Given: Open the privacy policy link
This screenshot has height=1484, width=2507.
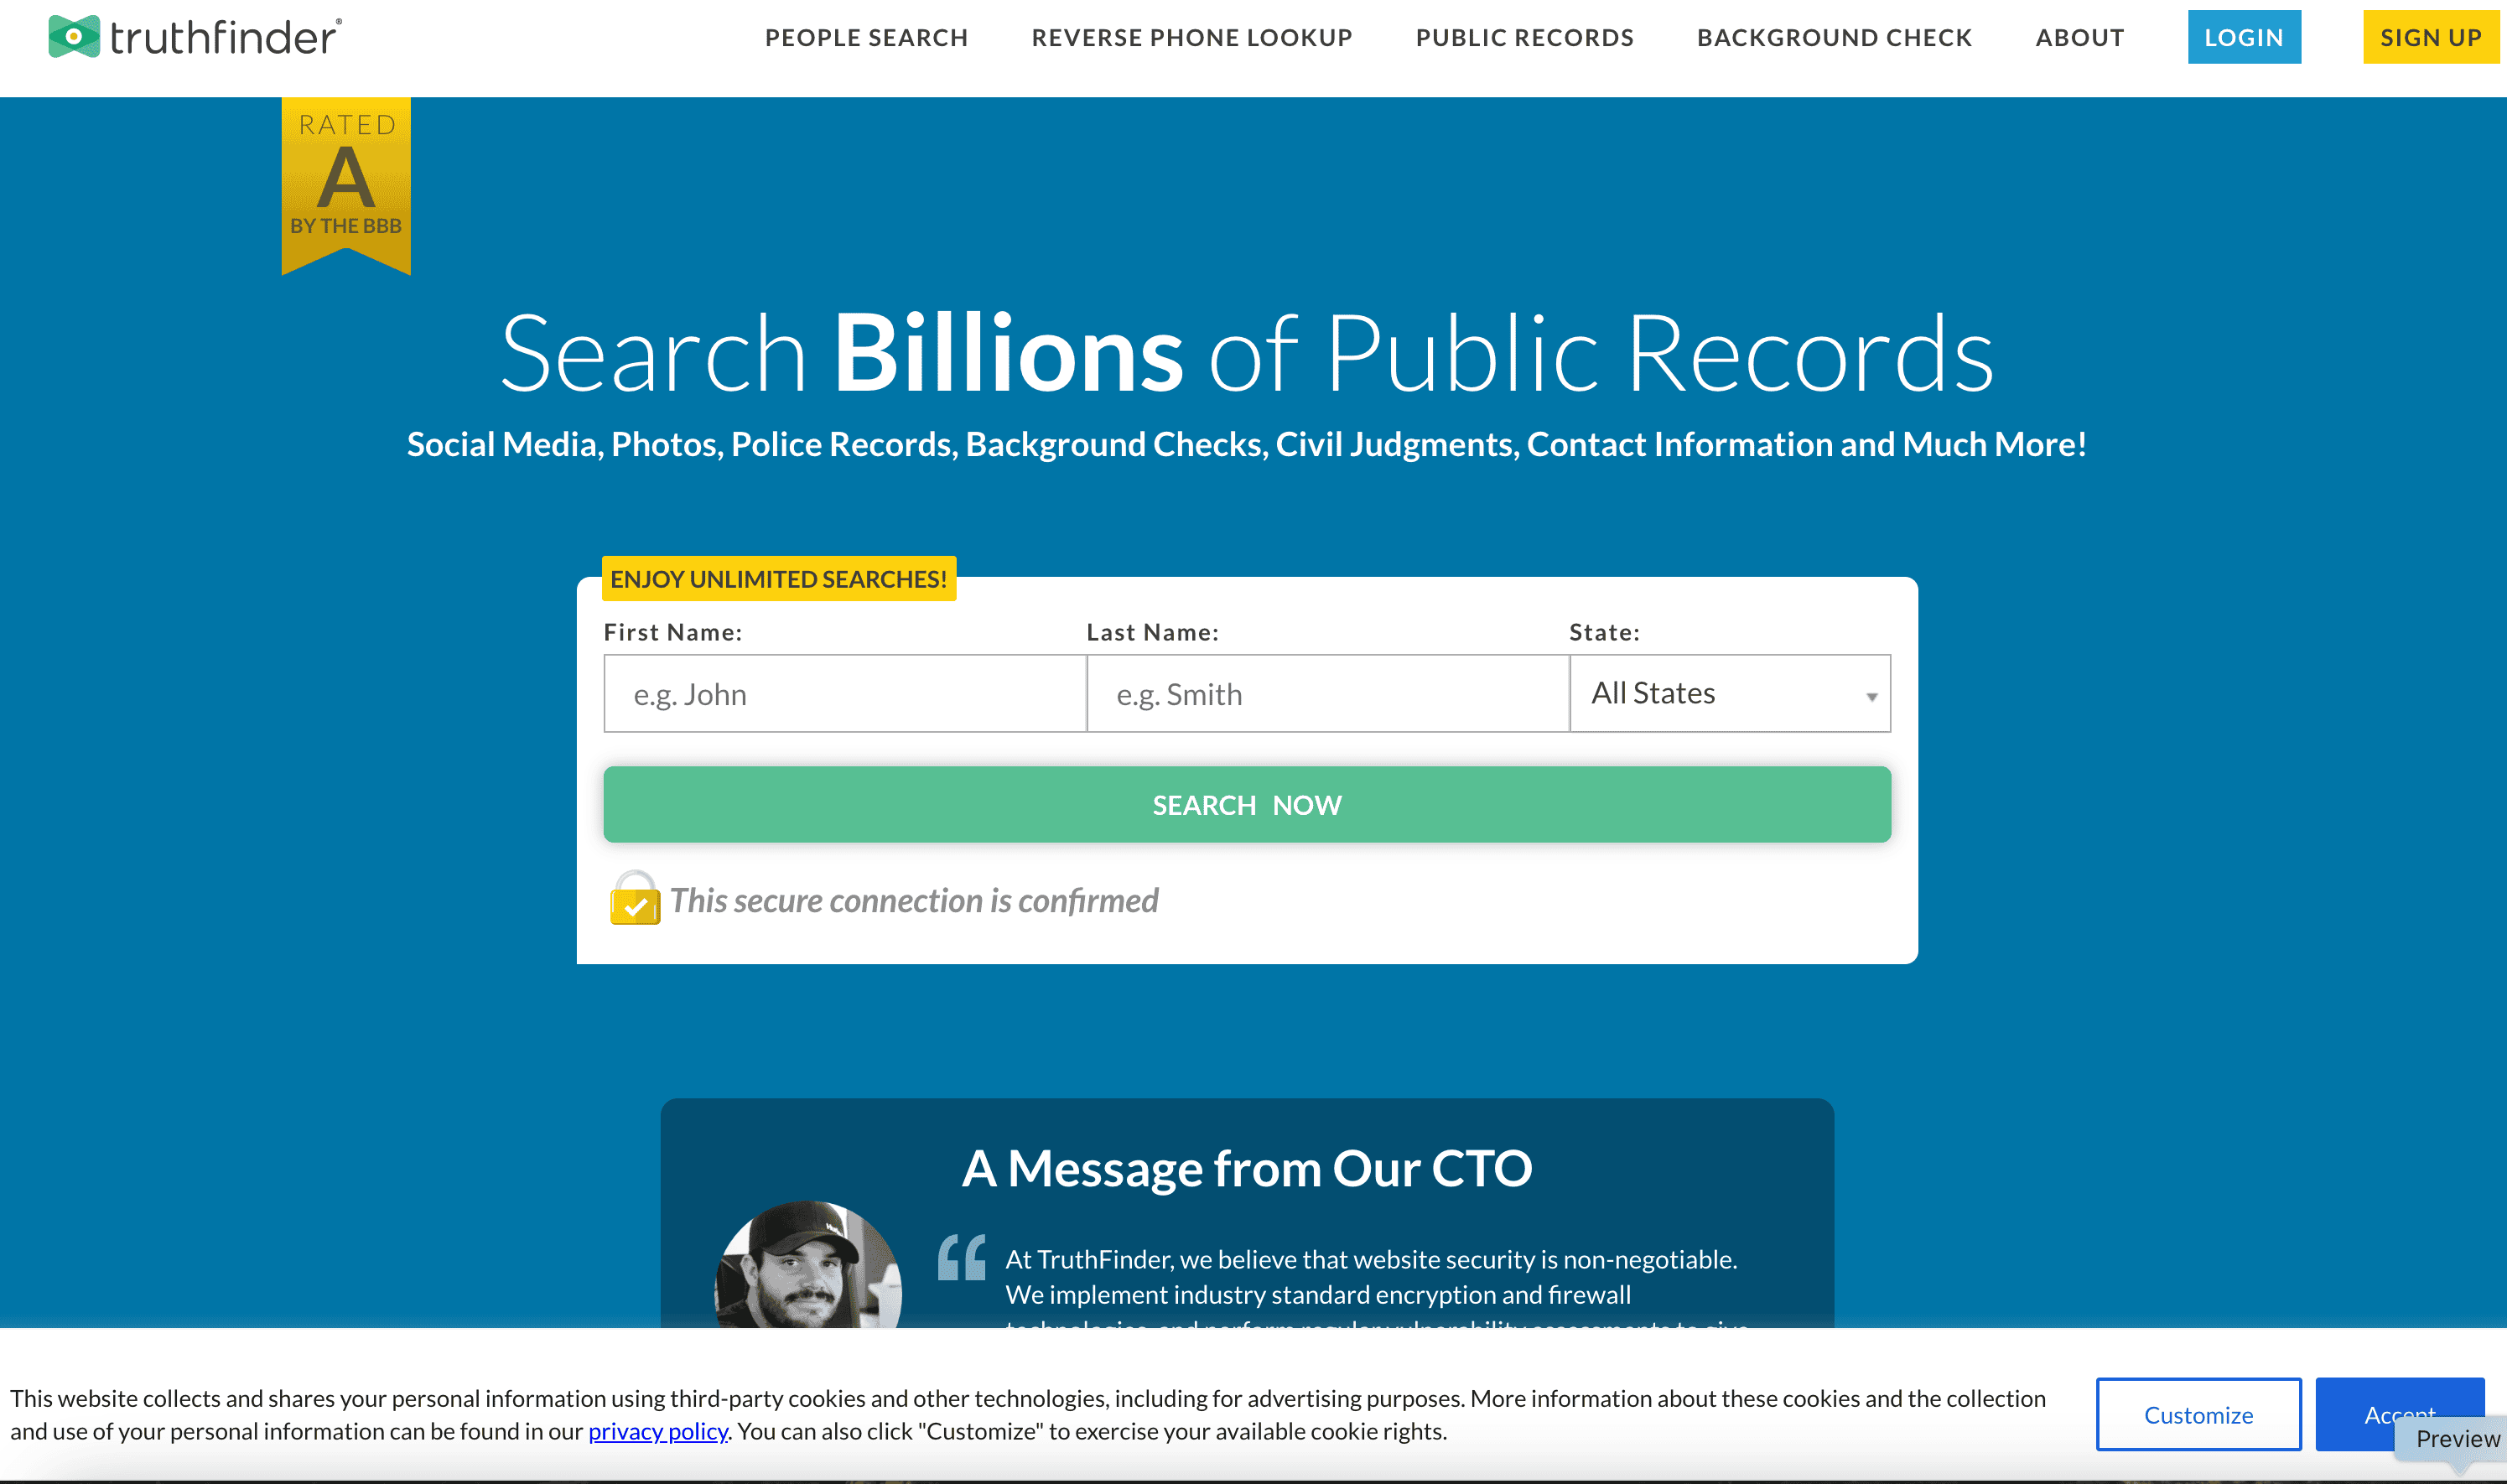Looking at the screenshot, I should [x=657, y=1431].
